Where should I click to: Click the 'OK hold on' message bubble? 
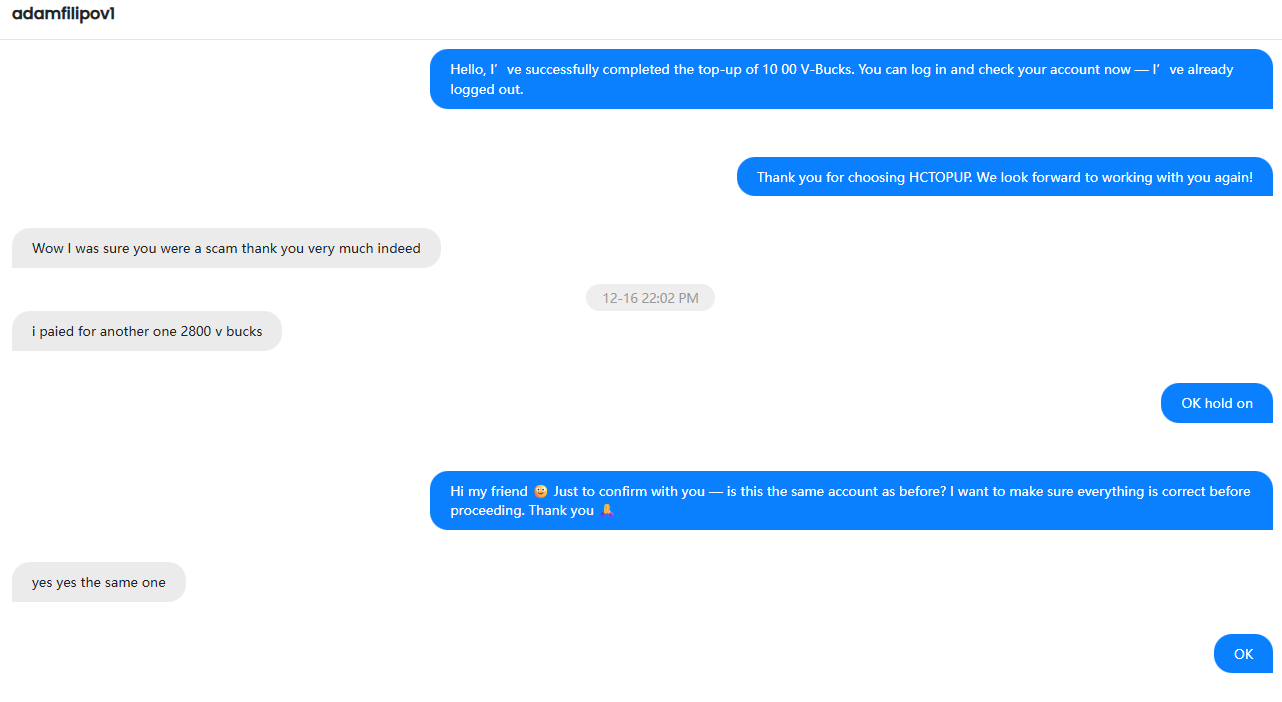pos(1216,403)
